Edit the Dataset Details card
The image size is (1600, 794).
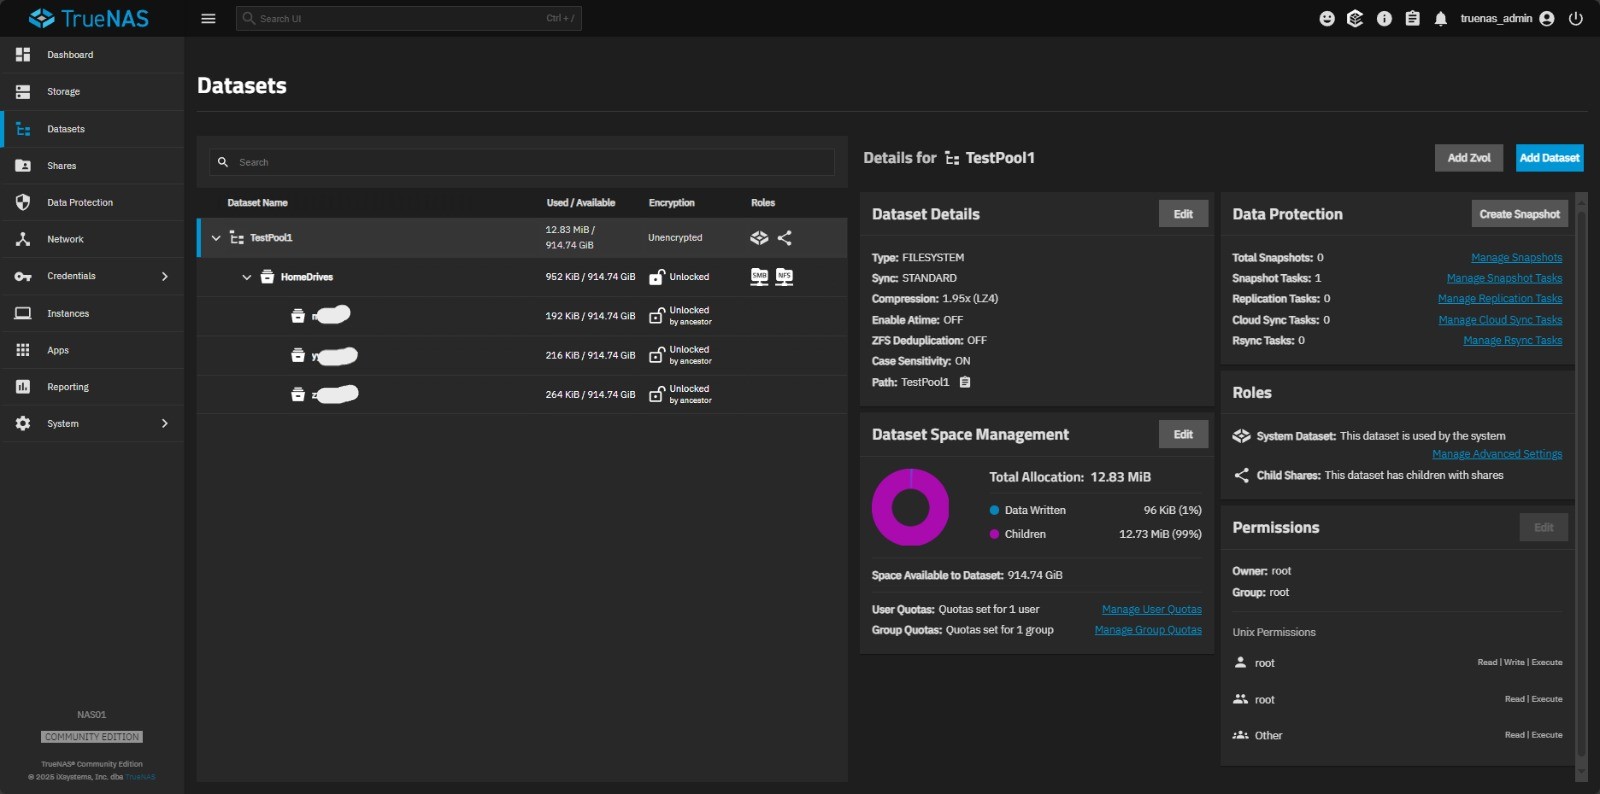[1183, 214]
